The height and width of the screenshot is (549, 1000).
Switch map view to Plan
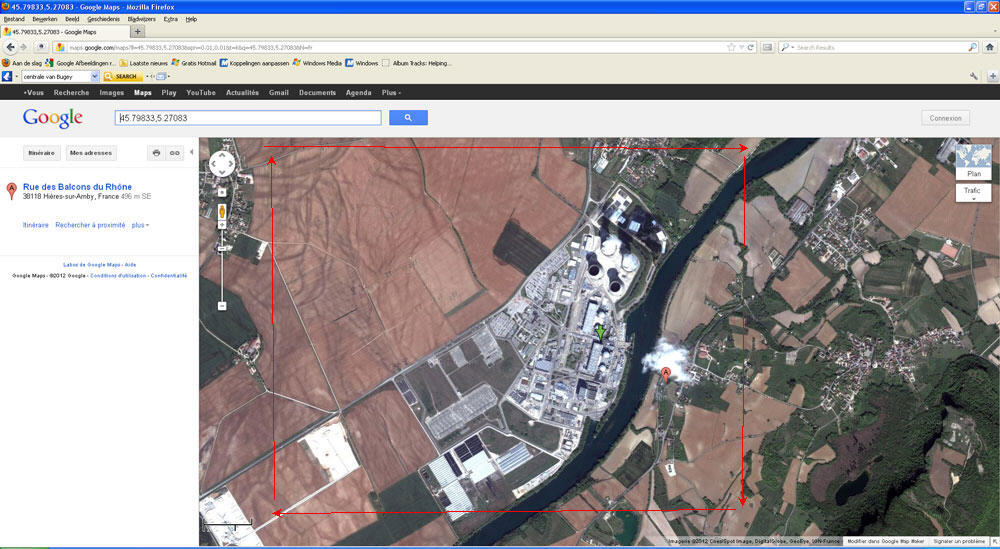coord(973,173)
